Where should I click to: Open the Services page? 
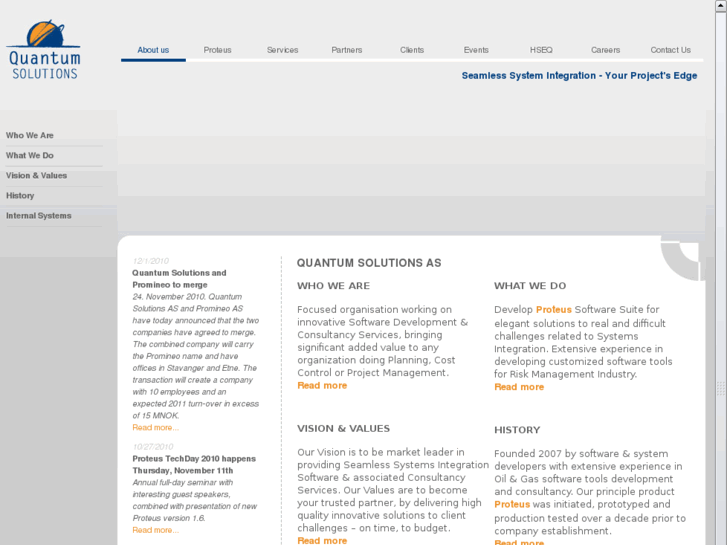pyautogui.click(x=282, y=50)
